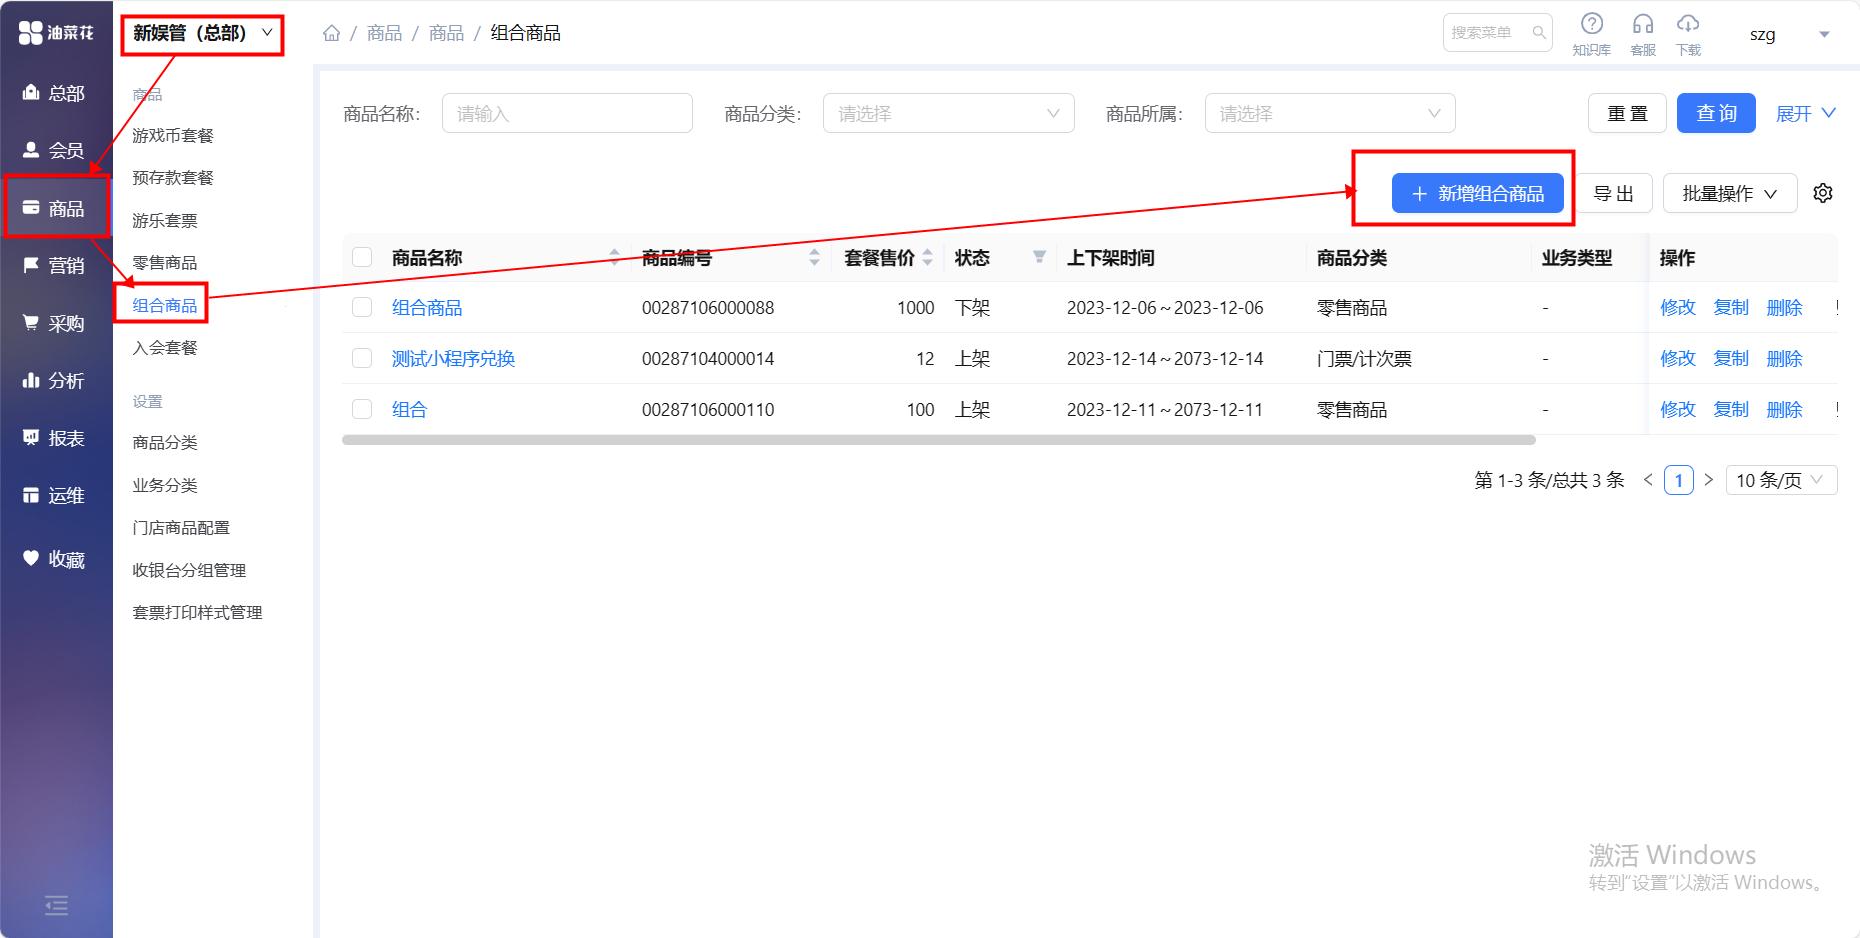Click 修改 for the 组合商品 row
This screenshot has width=1860, height=938.
tap(1678, 308)
